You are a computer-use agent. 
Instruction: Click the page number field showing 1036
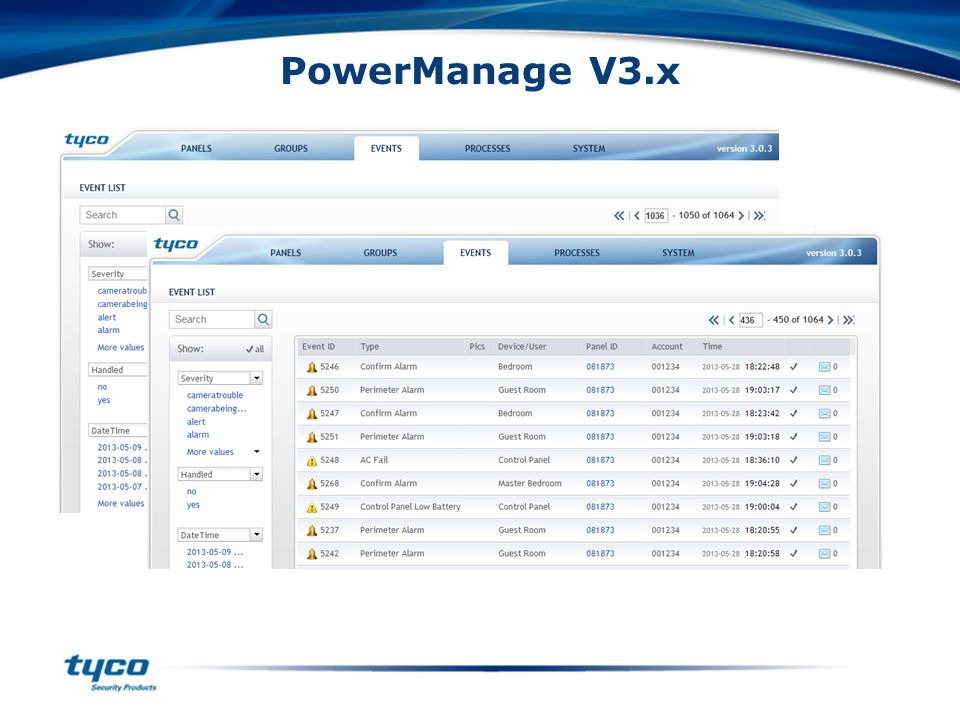pyautogui.click(x=656, y=216)
